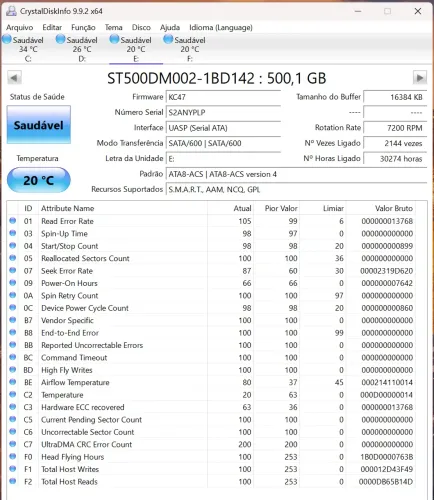Click the Valor Bruto column header
This screenshot has width=434, height=500.
point(381,208)
